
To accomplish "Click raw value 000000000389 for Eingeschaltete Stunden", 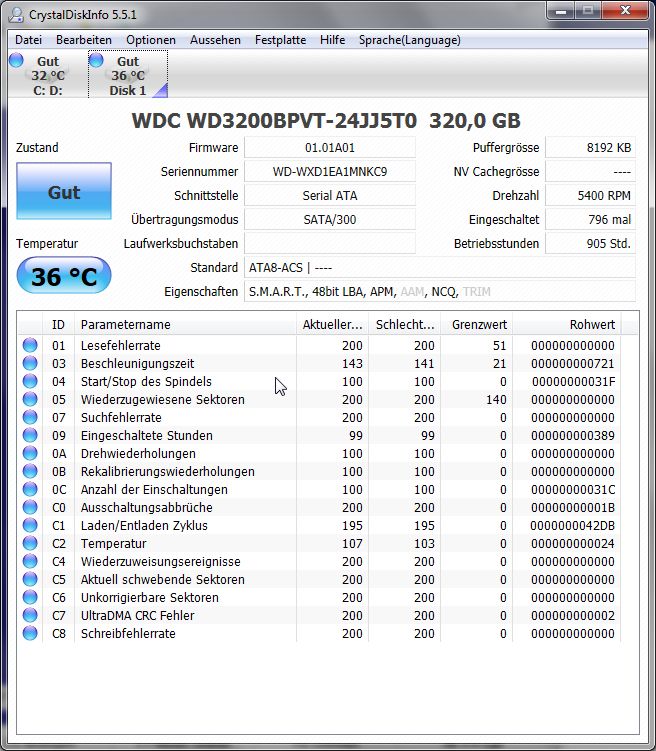I will pos(573,435).
